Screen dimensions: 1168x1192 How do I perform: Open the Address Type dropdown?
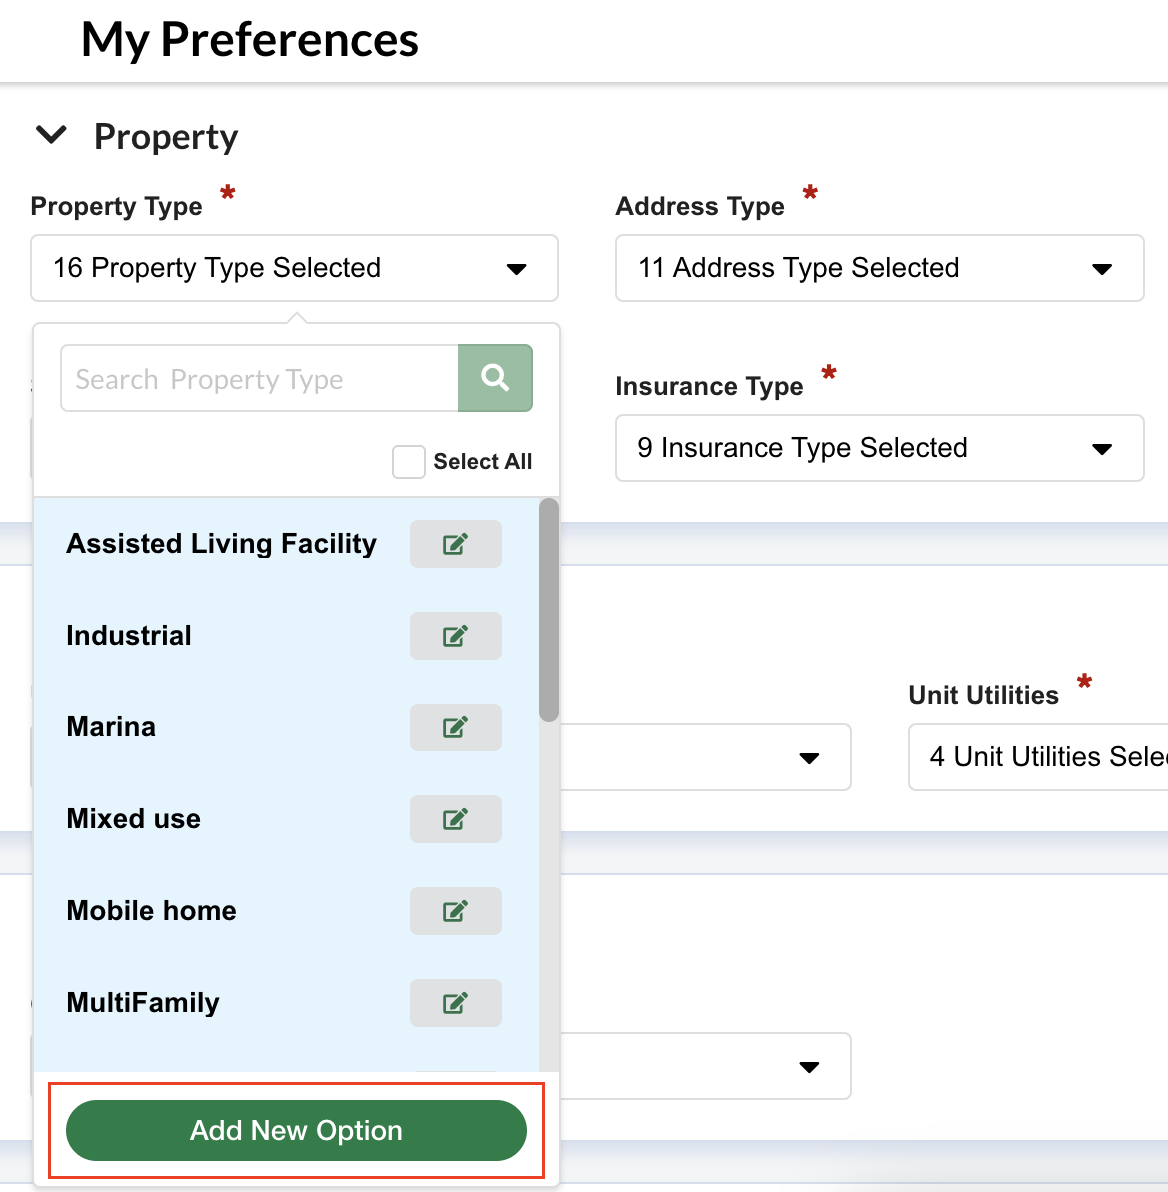click(880, 268)
